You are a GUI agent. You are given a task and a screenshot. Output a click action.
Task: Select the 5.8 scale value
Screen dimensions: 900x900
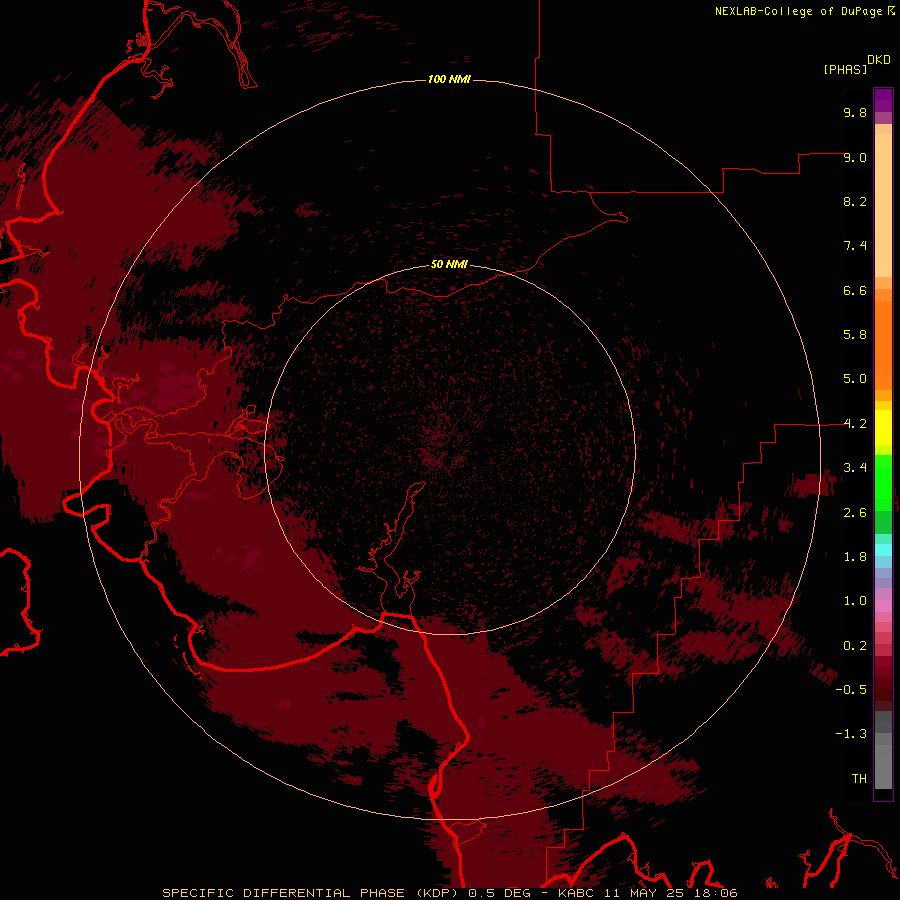(x=855, y=335)
